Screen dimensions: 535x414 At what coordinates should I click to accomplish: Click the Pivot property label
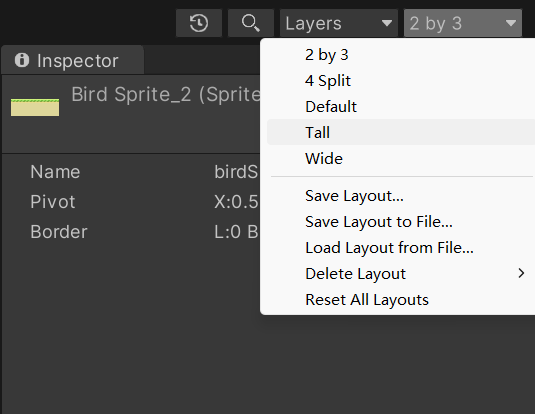(53, 202)
